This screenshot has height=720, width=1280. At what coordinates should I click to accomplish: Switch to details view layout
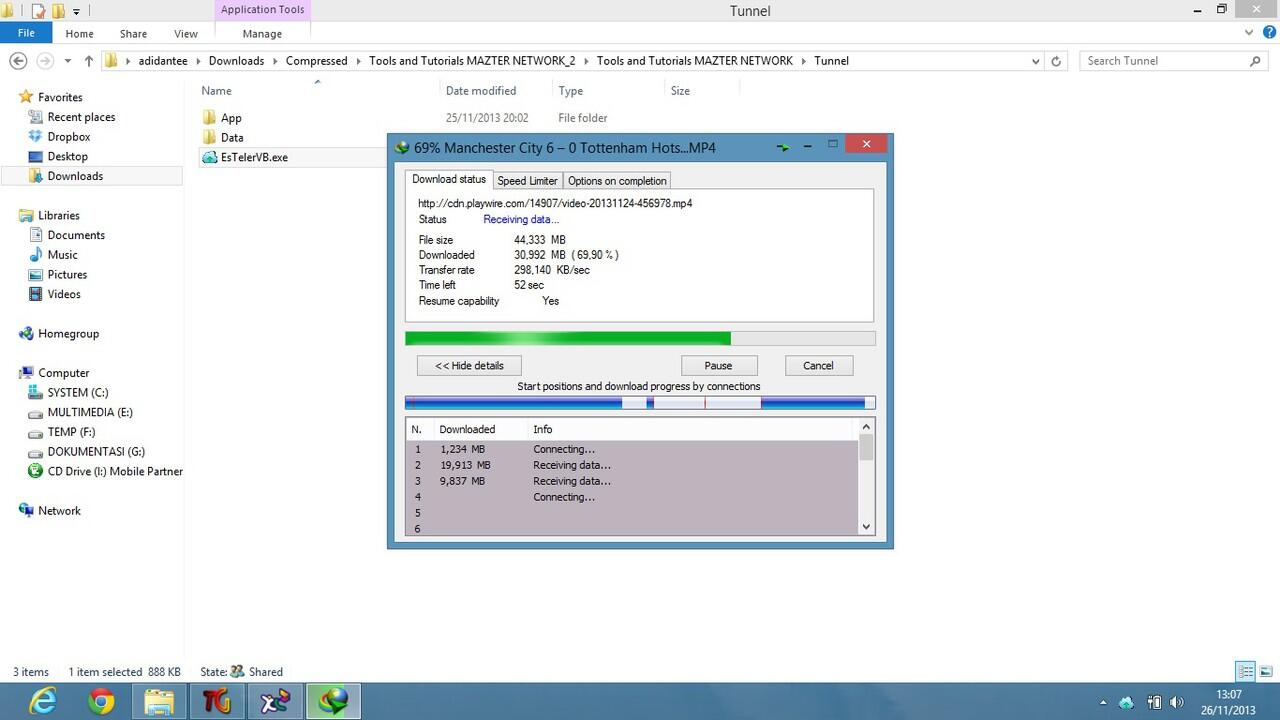tap(1245, 672)
